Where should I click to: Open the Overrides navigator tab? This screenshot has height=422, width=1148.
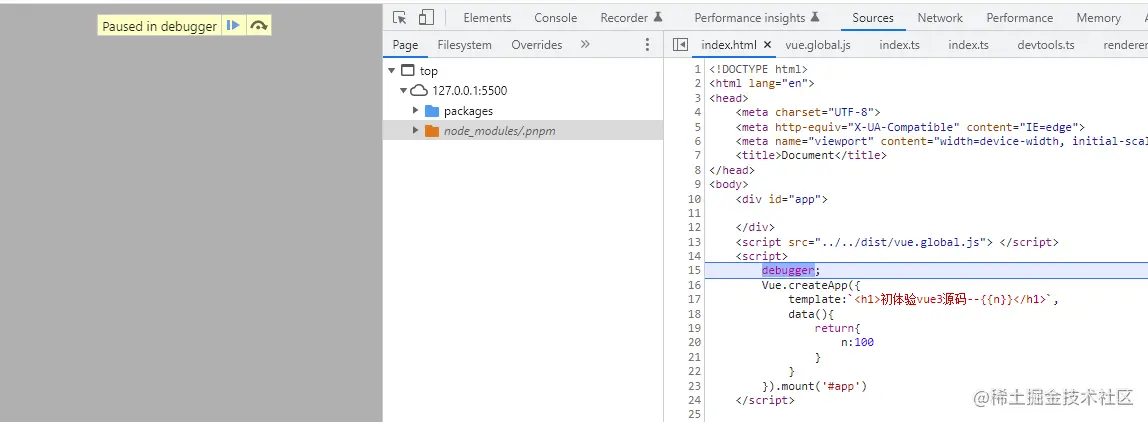537,45
